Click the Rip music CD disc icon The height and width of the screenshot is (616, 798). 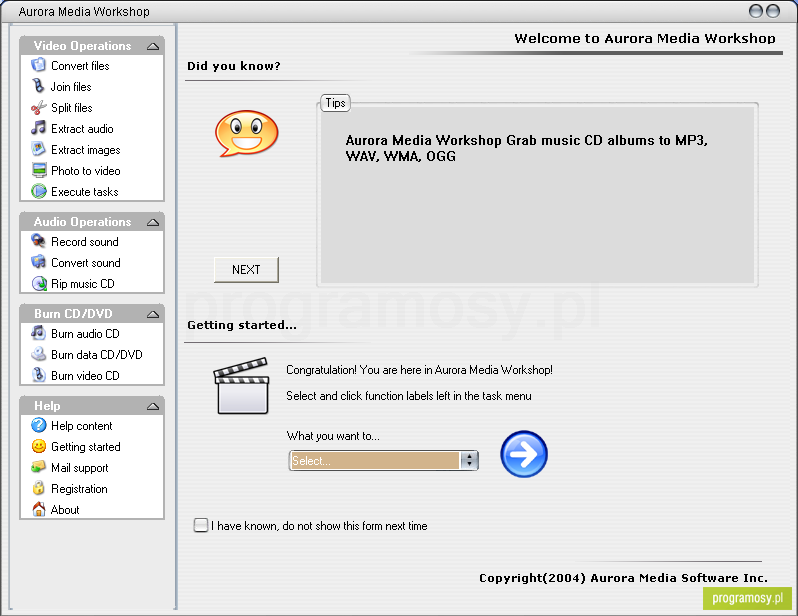(39, 283)
